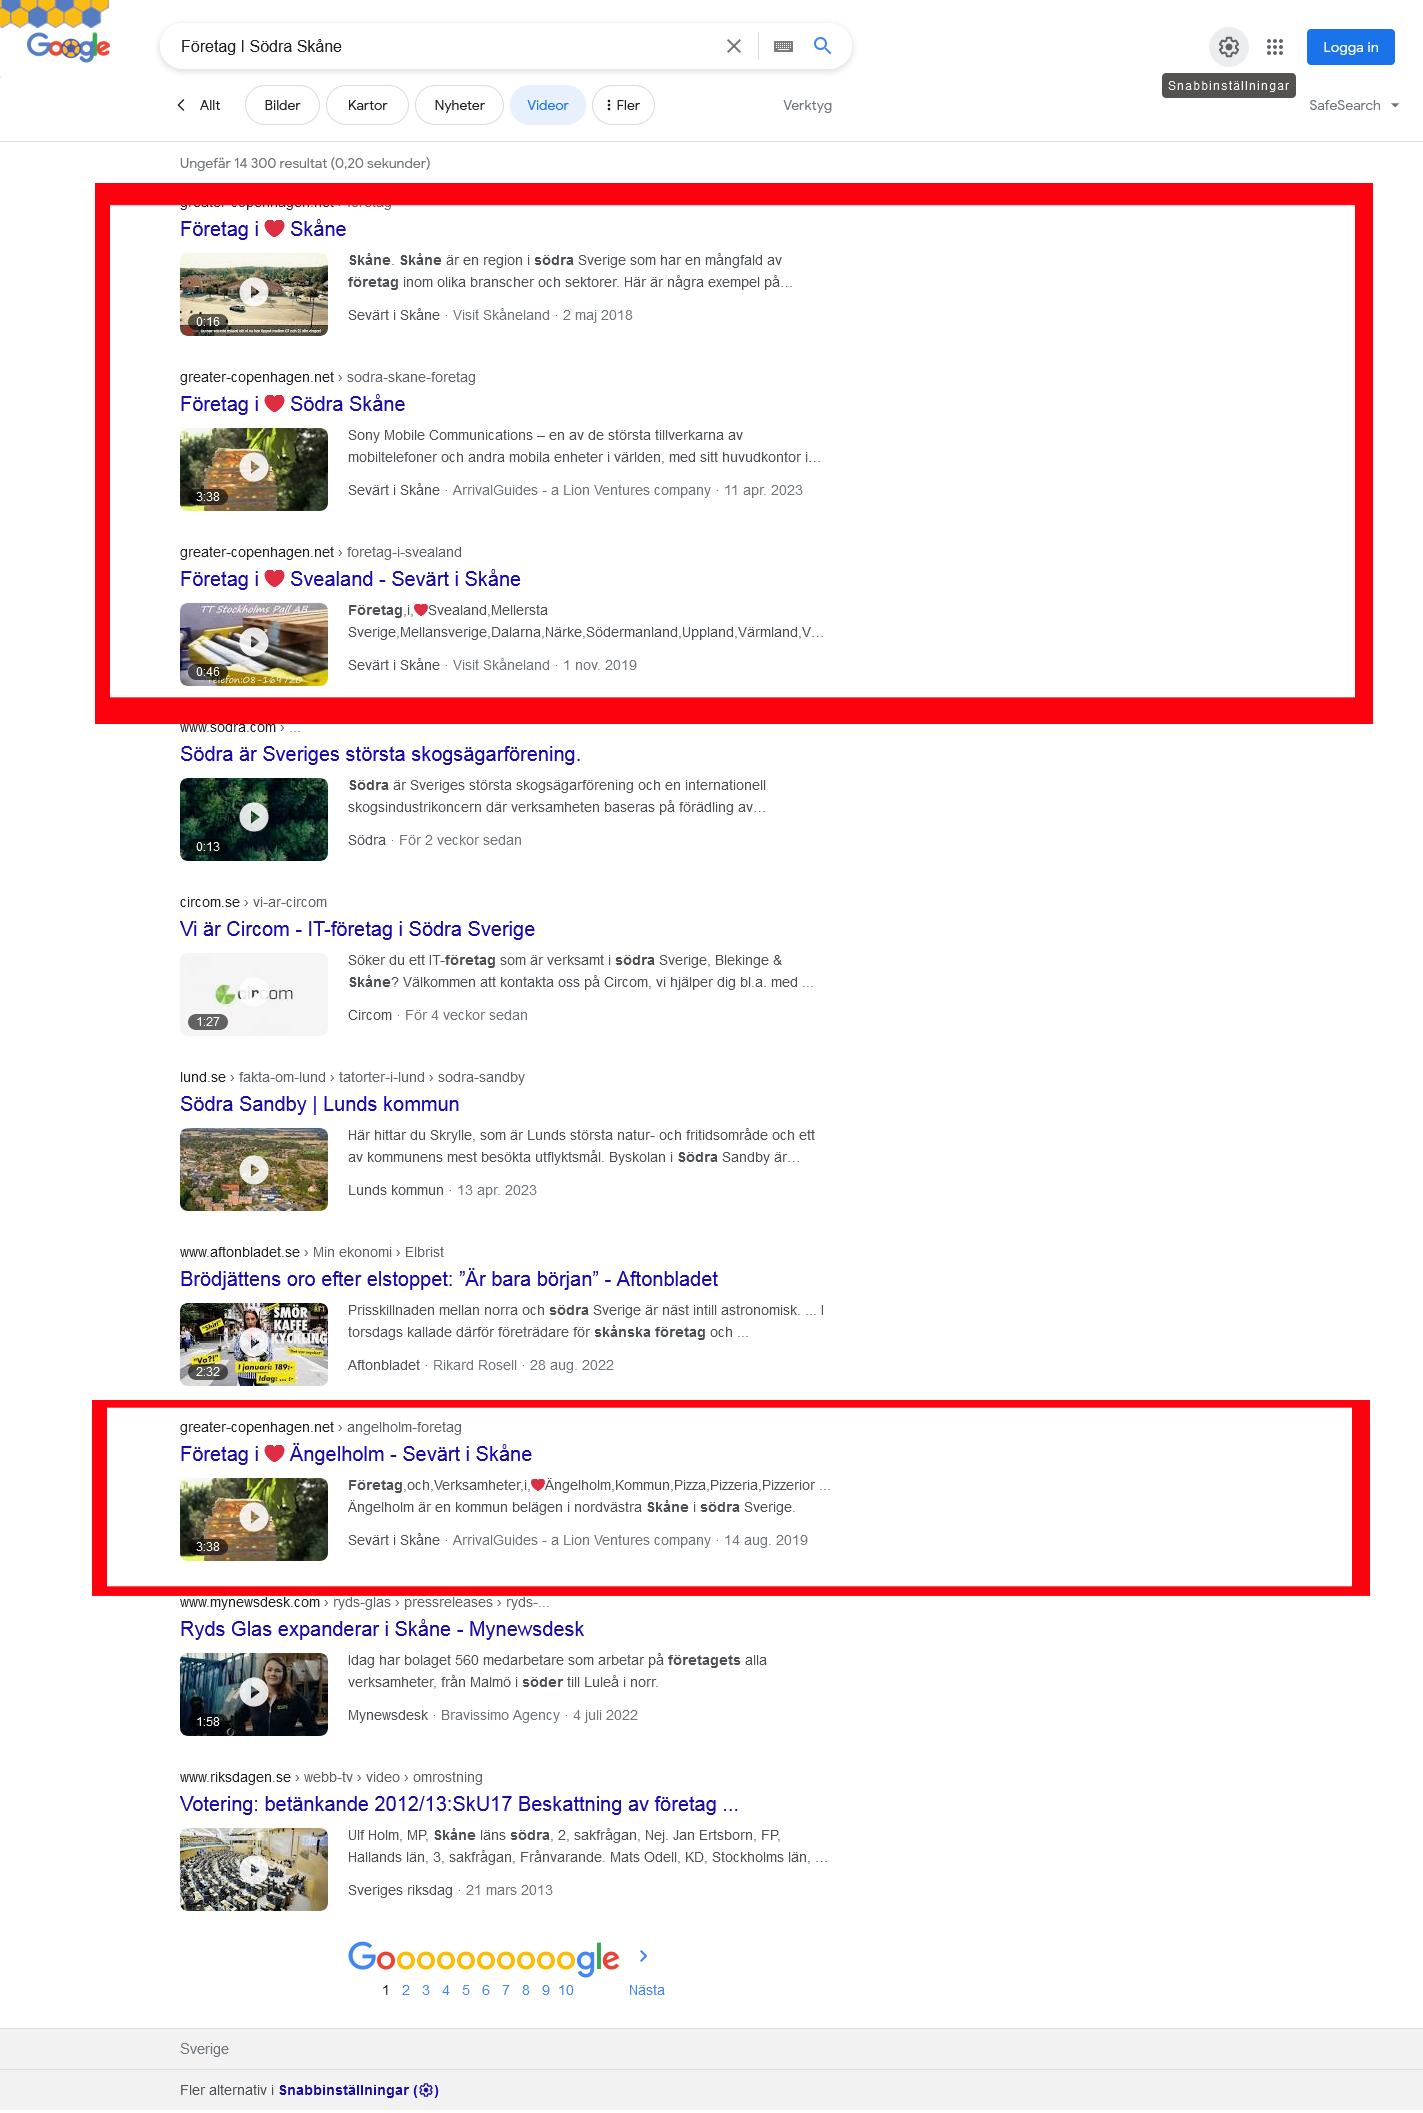Clear the search box with the X icon
This screenshot has width=1423, height=2113.
734,46
